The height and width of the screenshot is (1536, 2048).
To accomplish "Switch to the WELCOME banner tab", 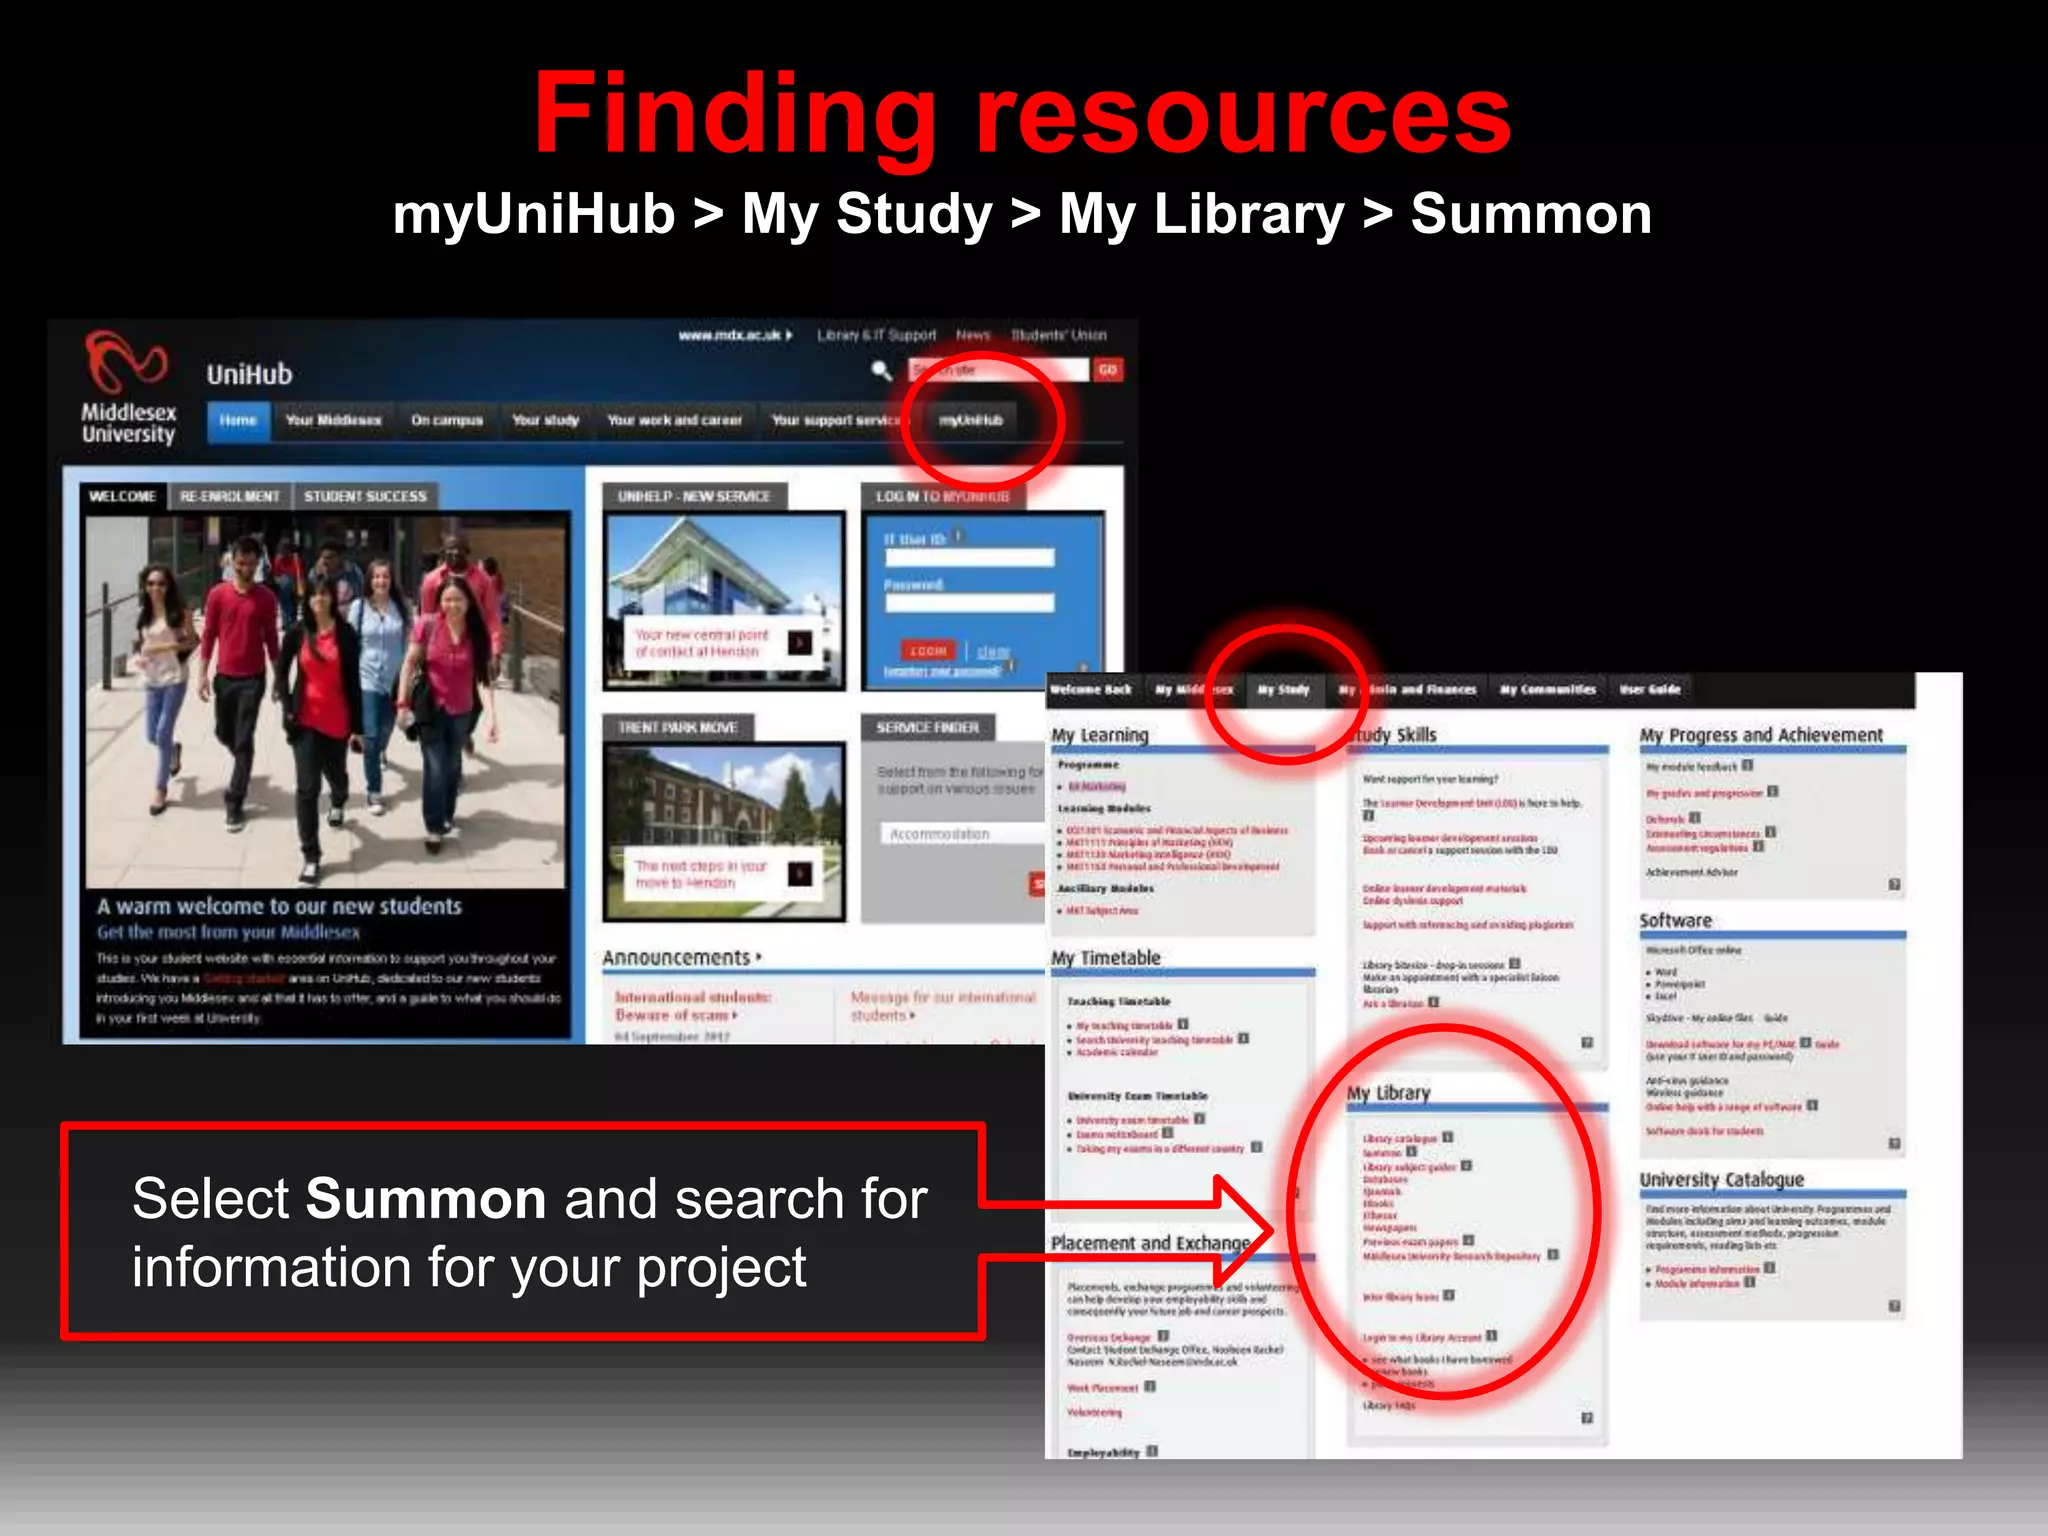I will coord(122,496).
